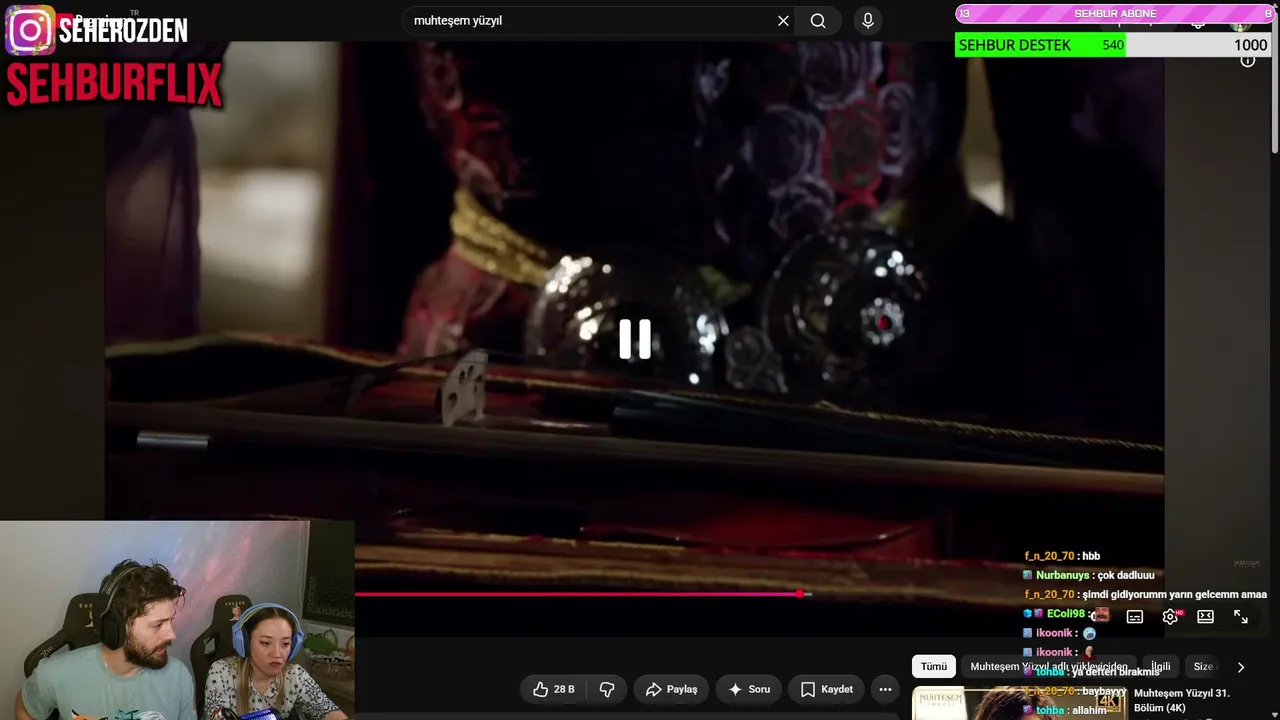The image size is (1280, 720).
Task: Clear the search box with the X
Action: pos(783,21)
